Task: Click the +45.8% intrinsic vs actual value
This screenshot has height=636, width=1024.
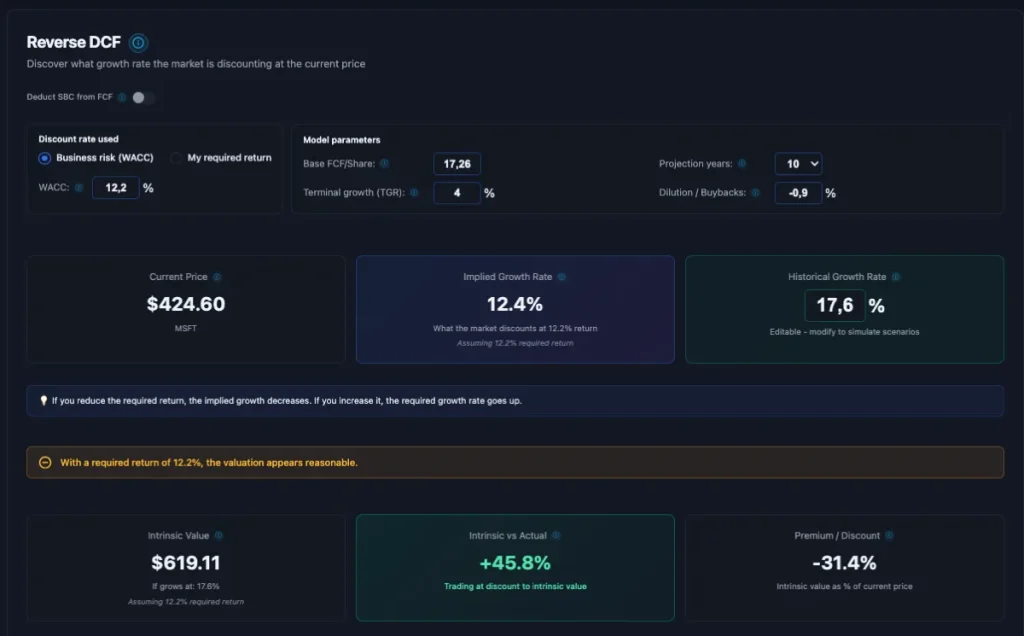Action: tap(515, 563)
